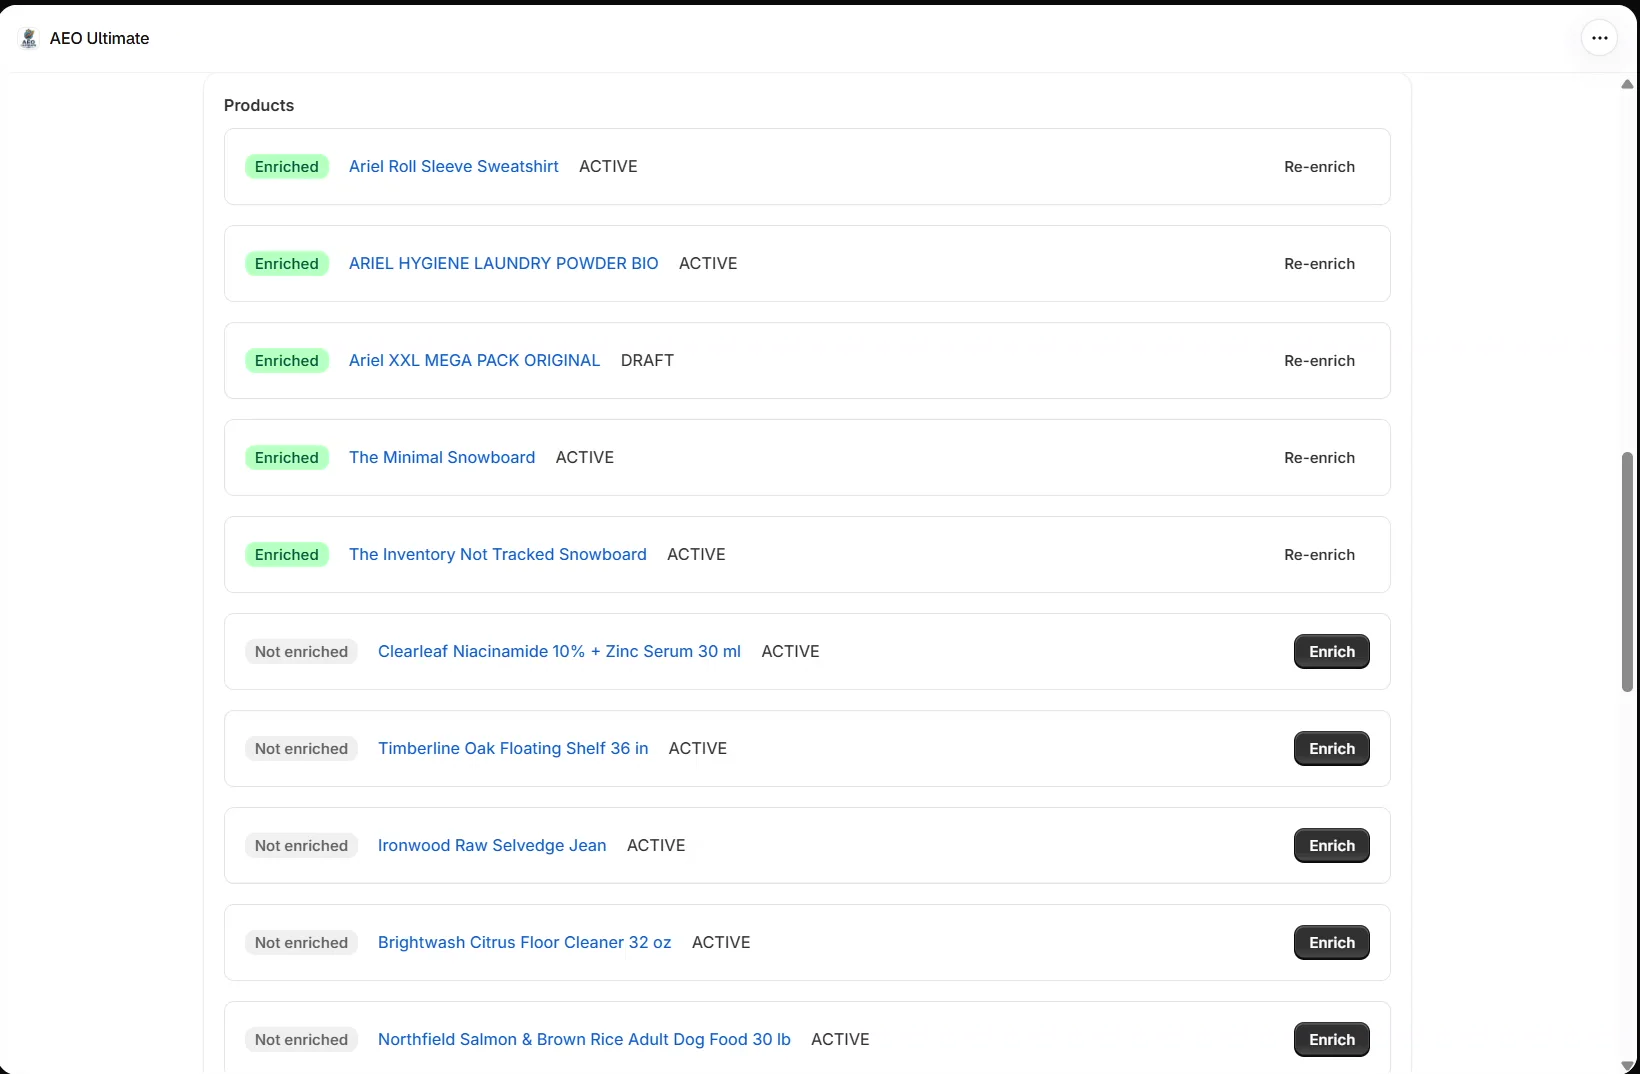
Task: Open Clearleaf Niacinamide 10% + Zinc Serum link
Action: click(x=559, y=651)
